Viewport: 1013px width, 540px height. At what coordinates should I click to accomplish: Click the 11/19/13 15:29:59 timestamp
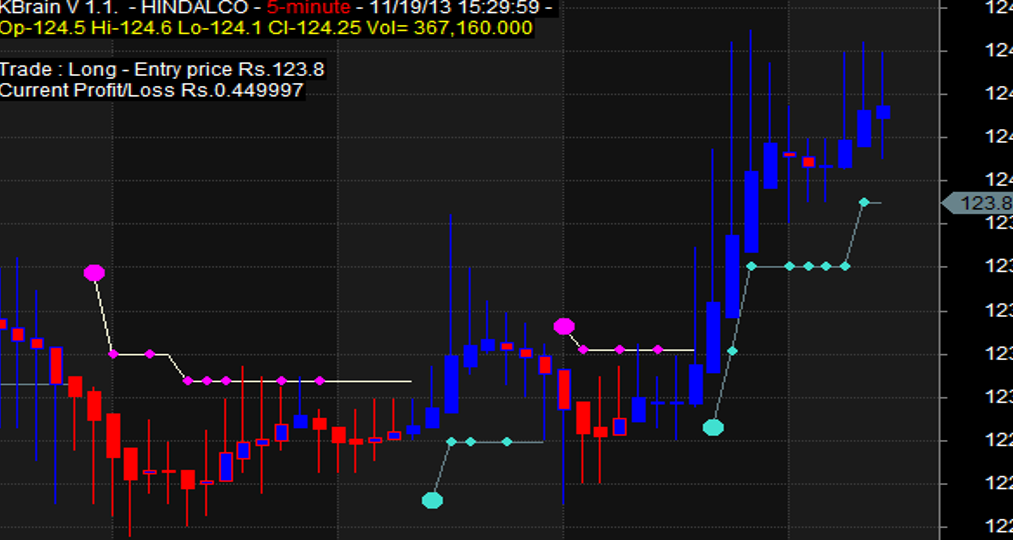click(453, 8)
